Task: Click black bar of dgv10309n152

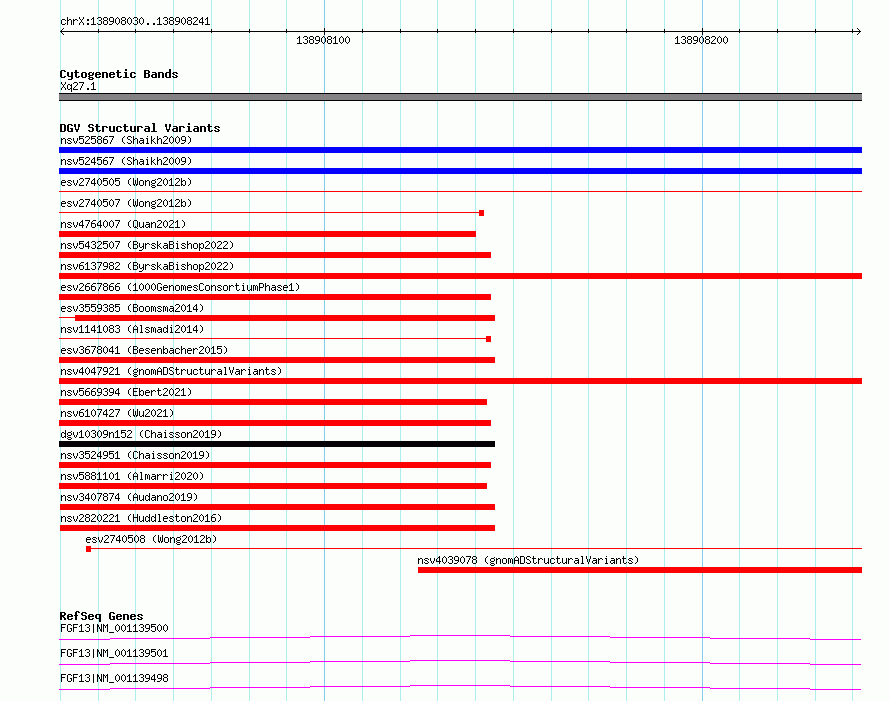Action: coord(277,444)
